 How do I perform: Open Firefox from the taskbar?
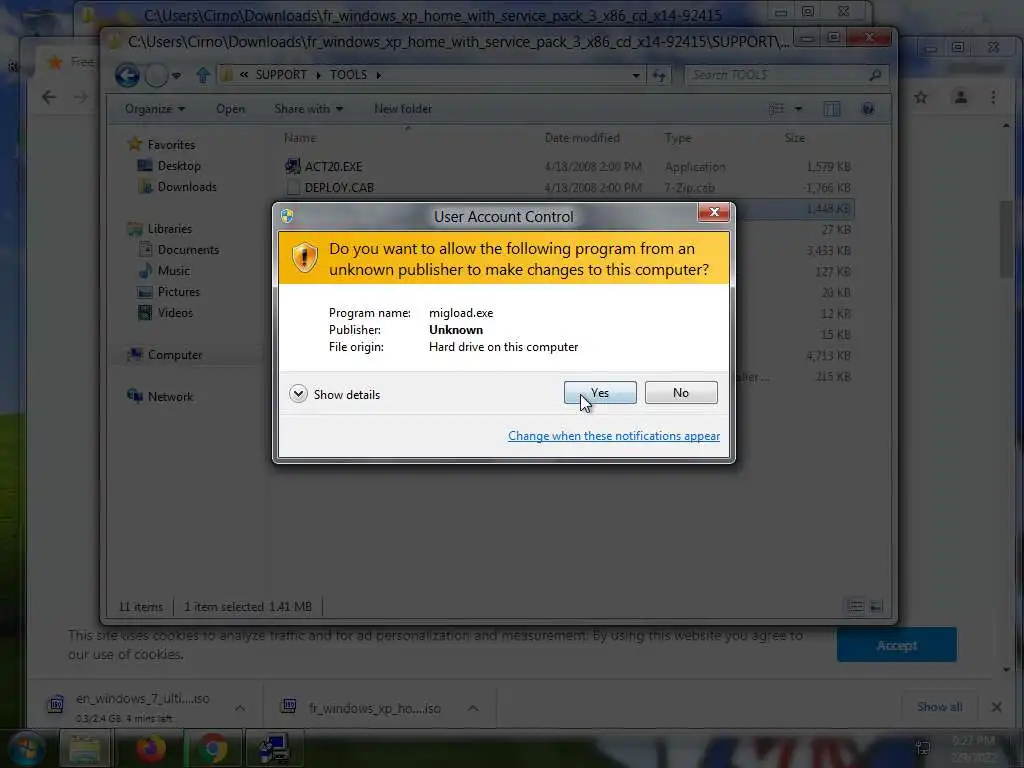tap(151, 749)
